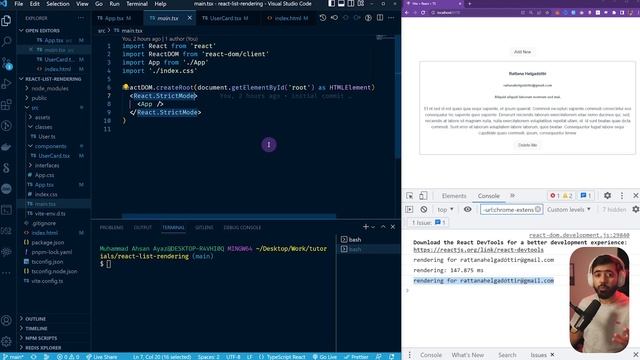Open the Terminal menu
The width and height of the screenshot is (640, 360).
[x=137, y=4]
